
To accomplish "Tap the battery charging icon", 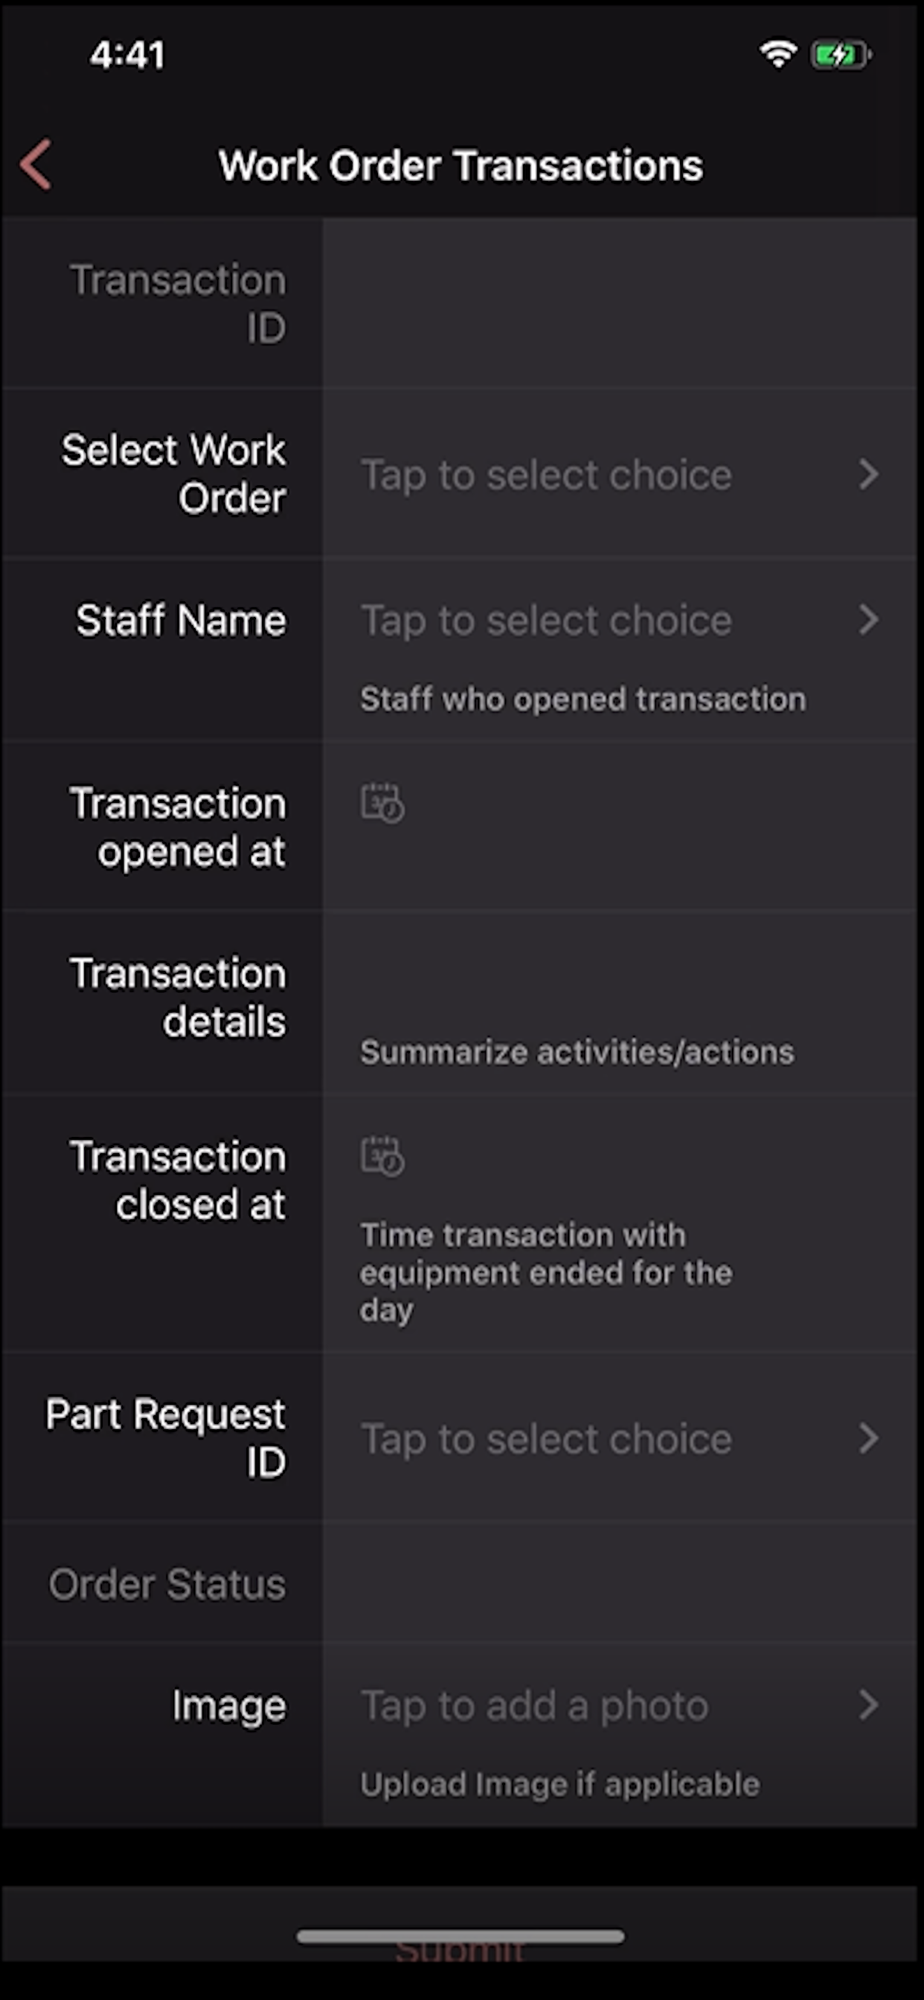I will click(x=841, y=54).
